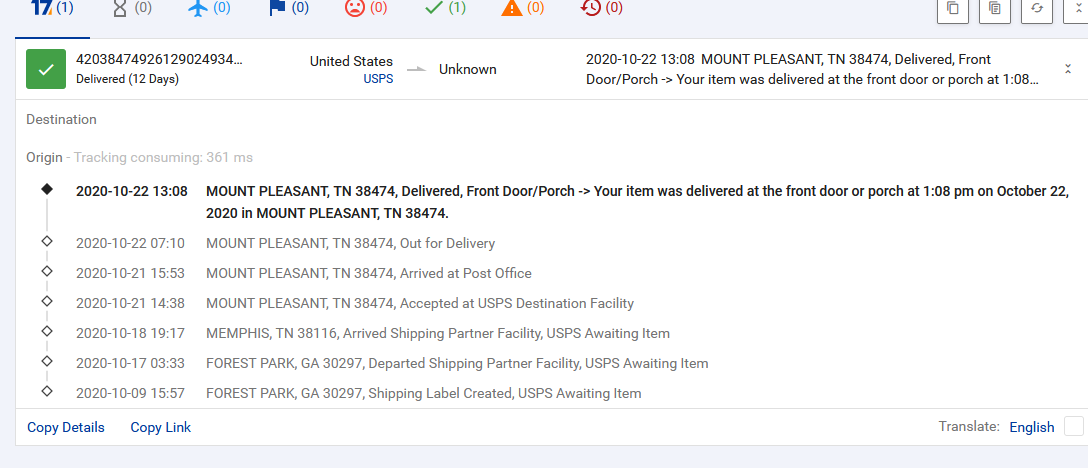
Task: Switch to the airplane In Transit tab
Action: (210, 9)
